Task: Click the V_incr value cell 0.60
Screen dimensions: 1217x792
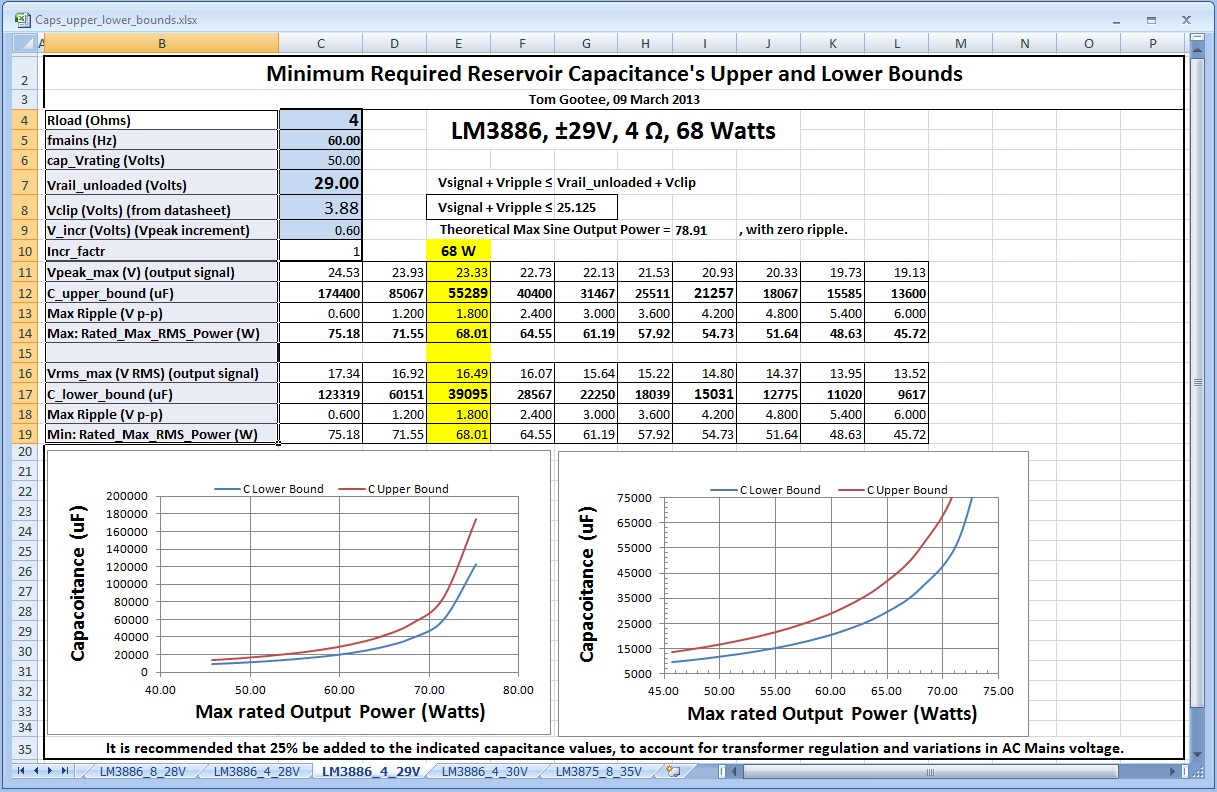Action: coord(320,230)
